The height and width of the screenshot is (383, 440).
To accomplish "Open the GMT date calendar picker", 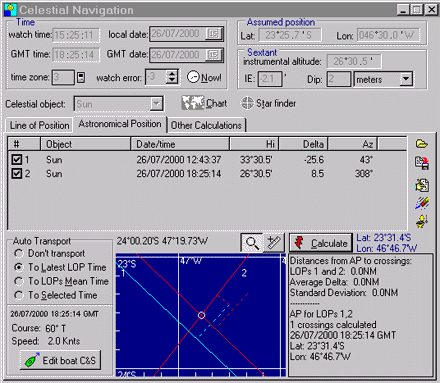I will (213, 55).
